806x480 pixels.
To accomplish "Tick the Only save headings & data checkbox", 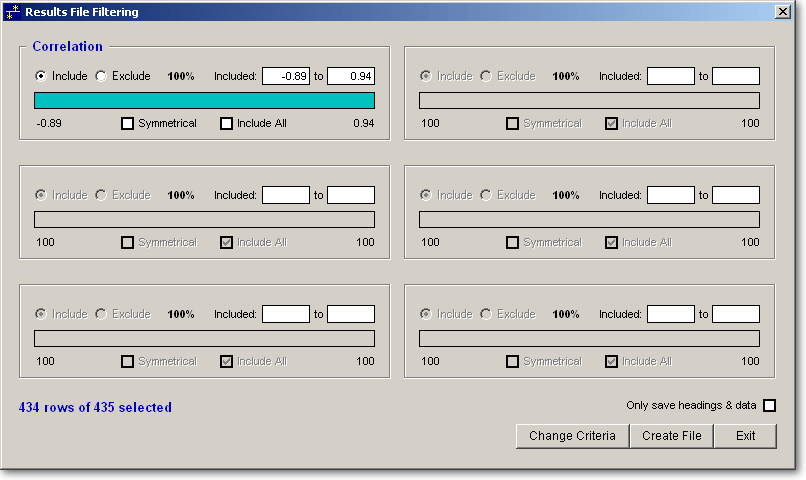I will click(769, 405).
